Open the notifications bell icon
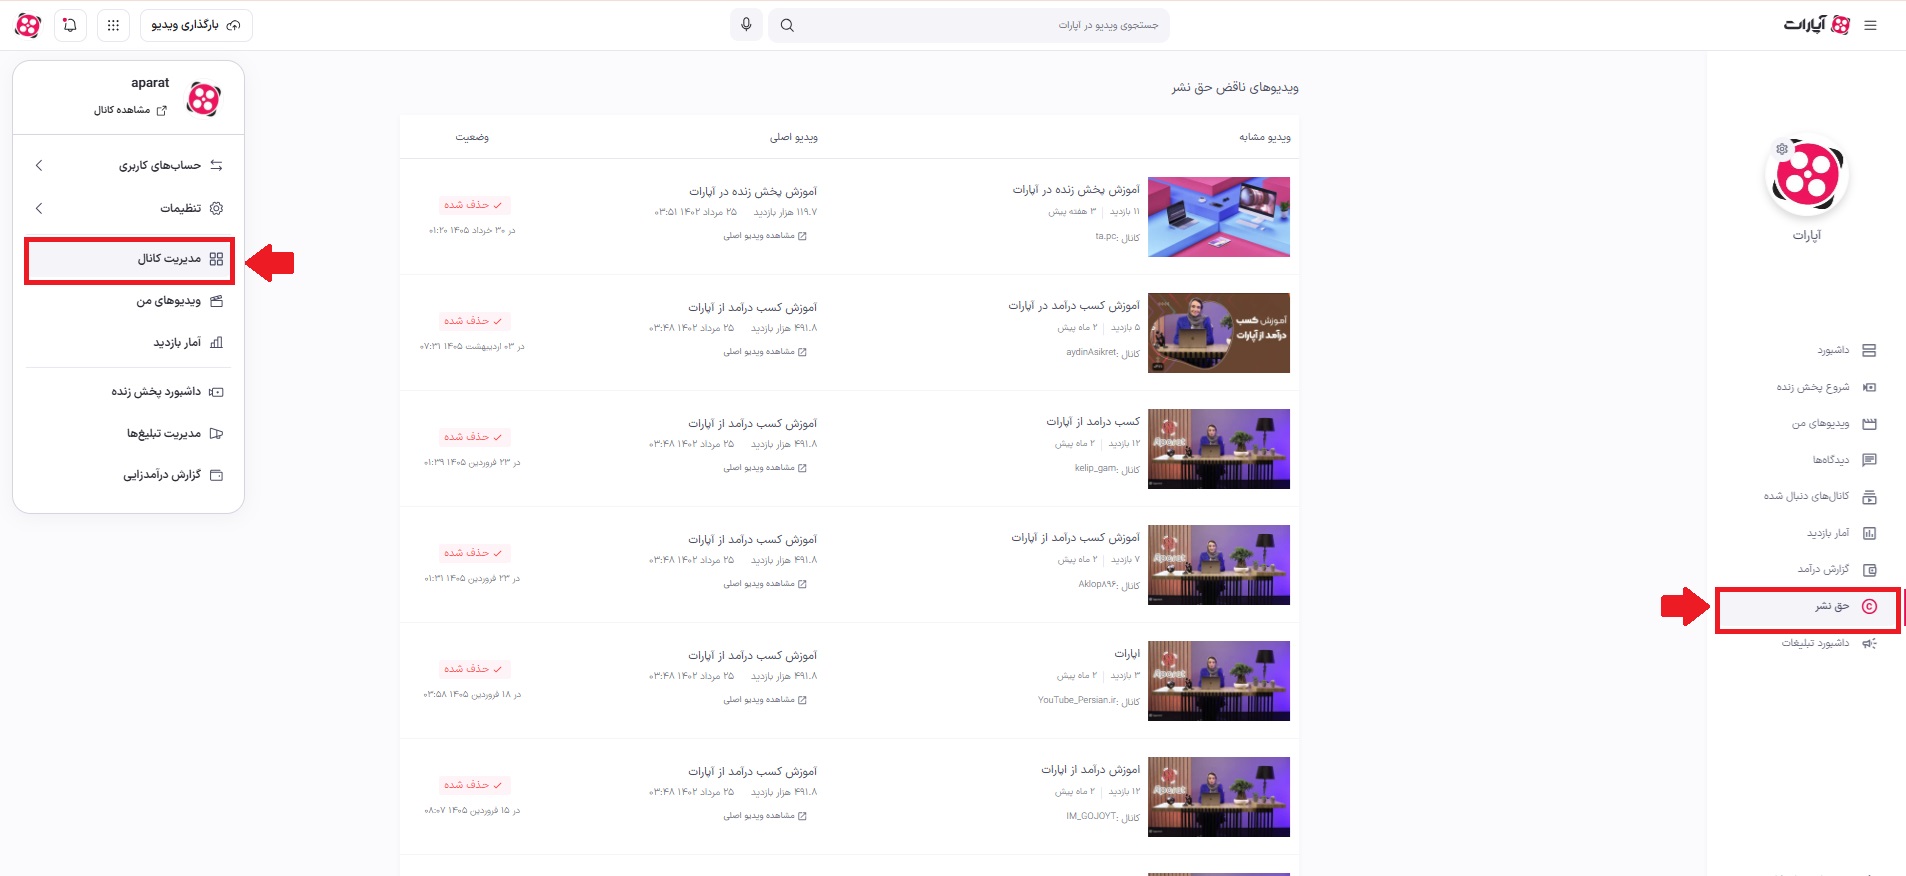1906x876 pixels. pos(70,25)
